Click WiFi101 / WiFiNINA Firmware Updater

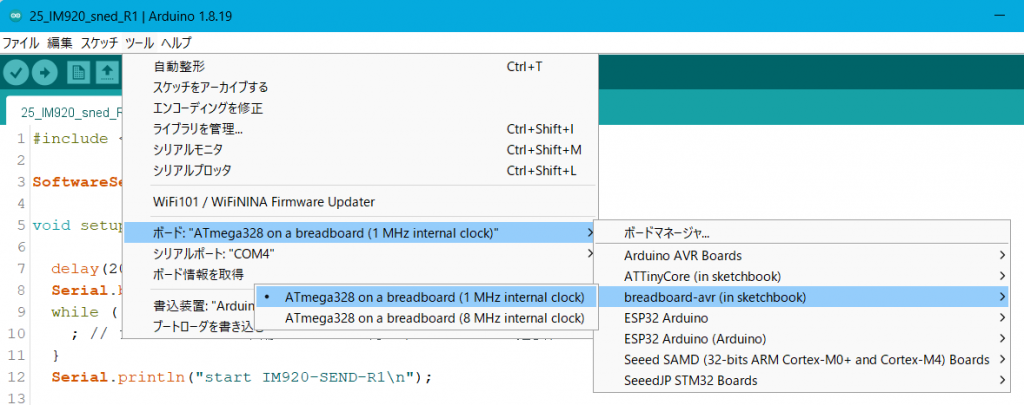(264, 202)
